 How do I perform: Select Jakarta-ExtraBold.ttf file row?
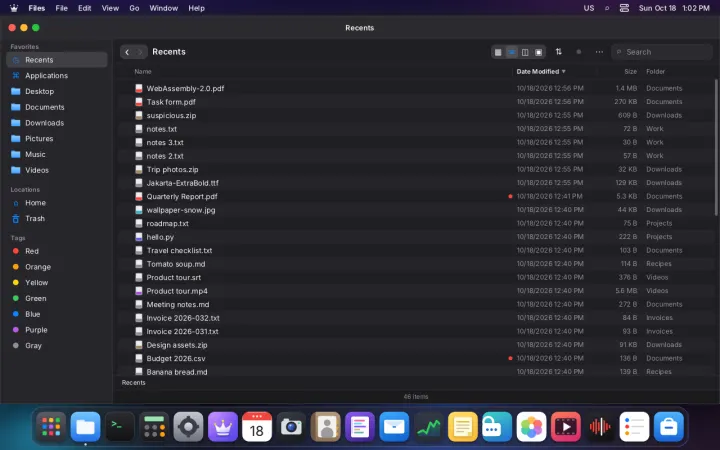[x=416, y=183]
